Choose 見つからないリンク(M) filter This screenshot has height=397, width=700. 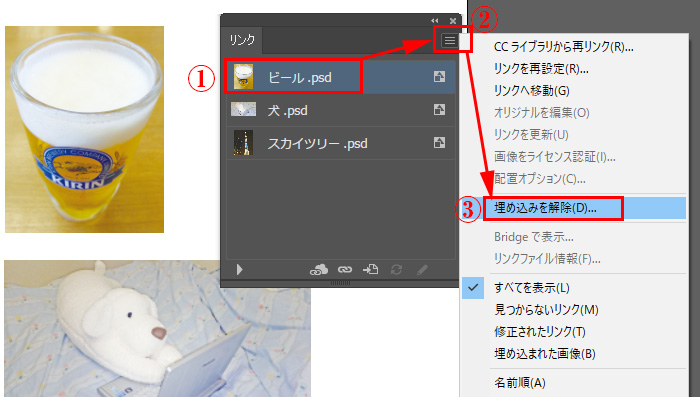pyautogui.click(x=546, y=309)
